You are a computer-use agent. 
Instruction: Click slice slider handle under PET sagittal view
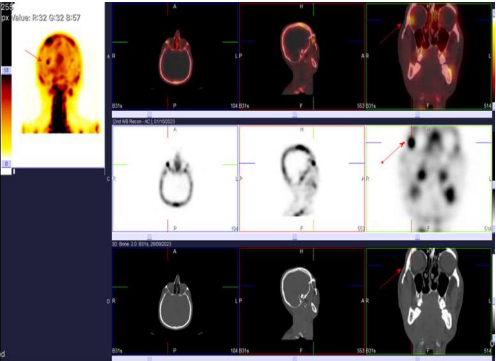pyautogui.click(x=295, y=237)
